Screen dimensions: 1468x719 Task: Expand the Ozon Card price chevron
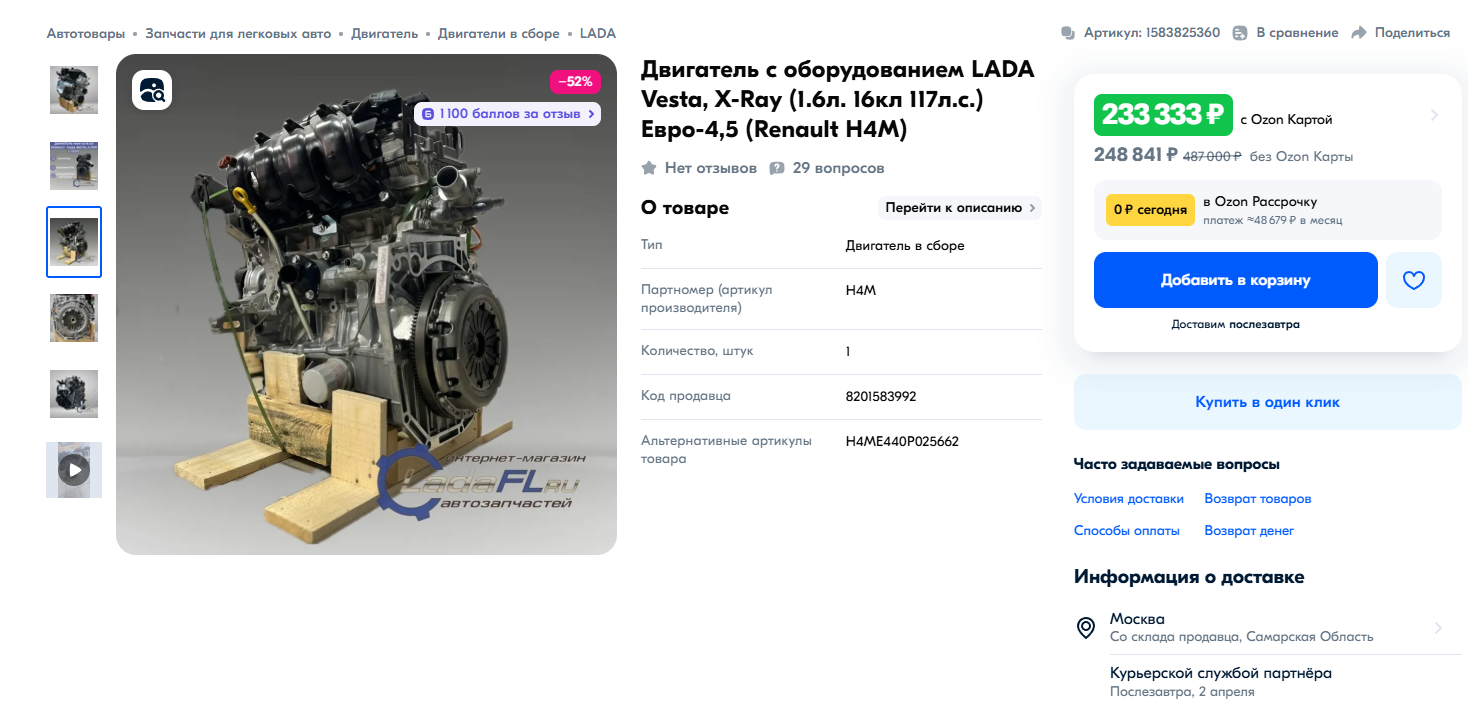tap(1434, 115)
